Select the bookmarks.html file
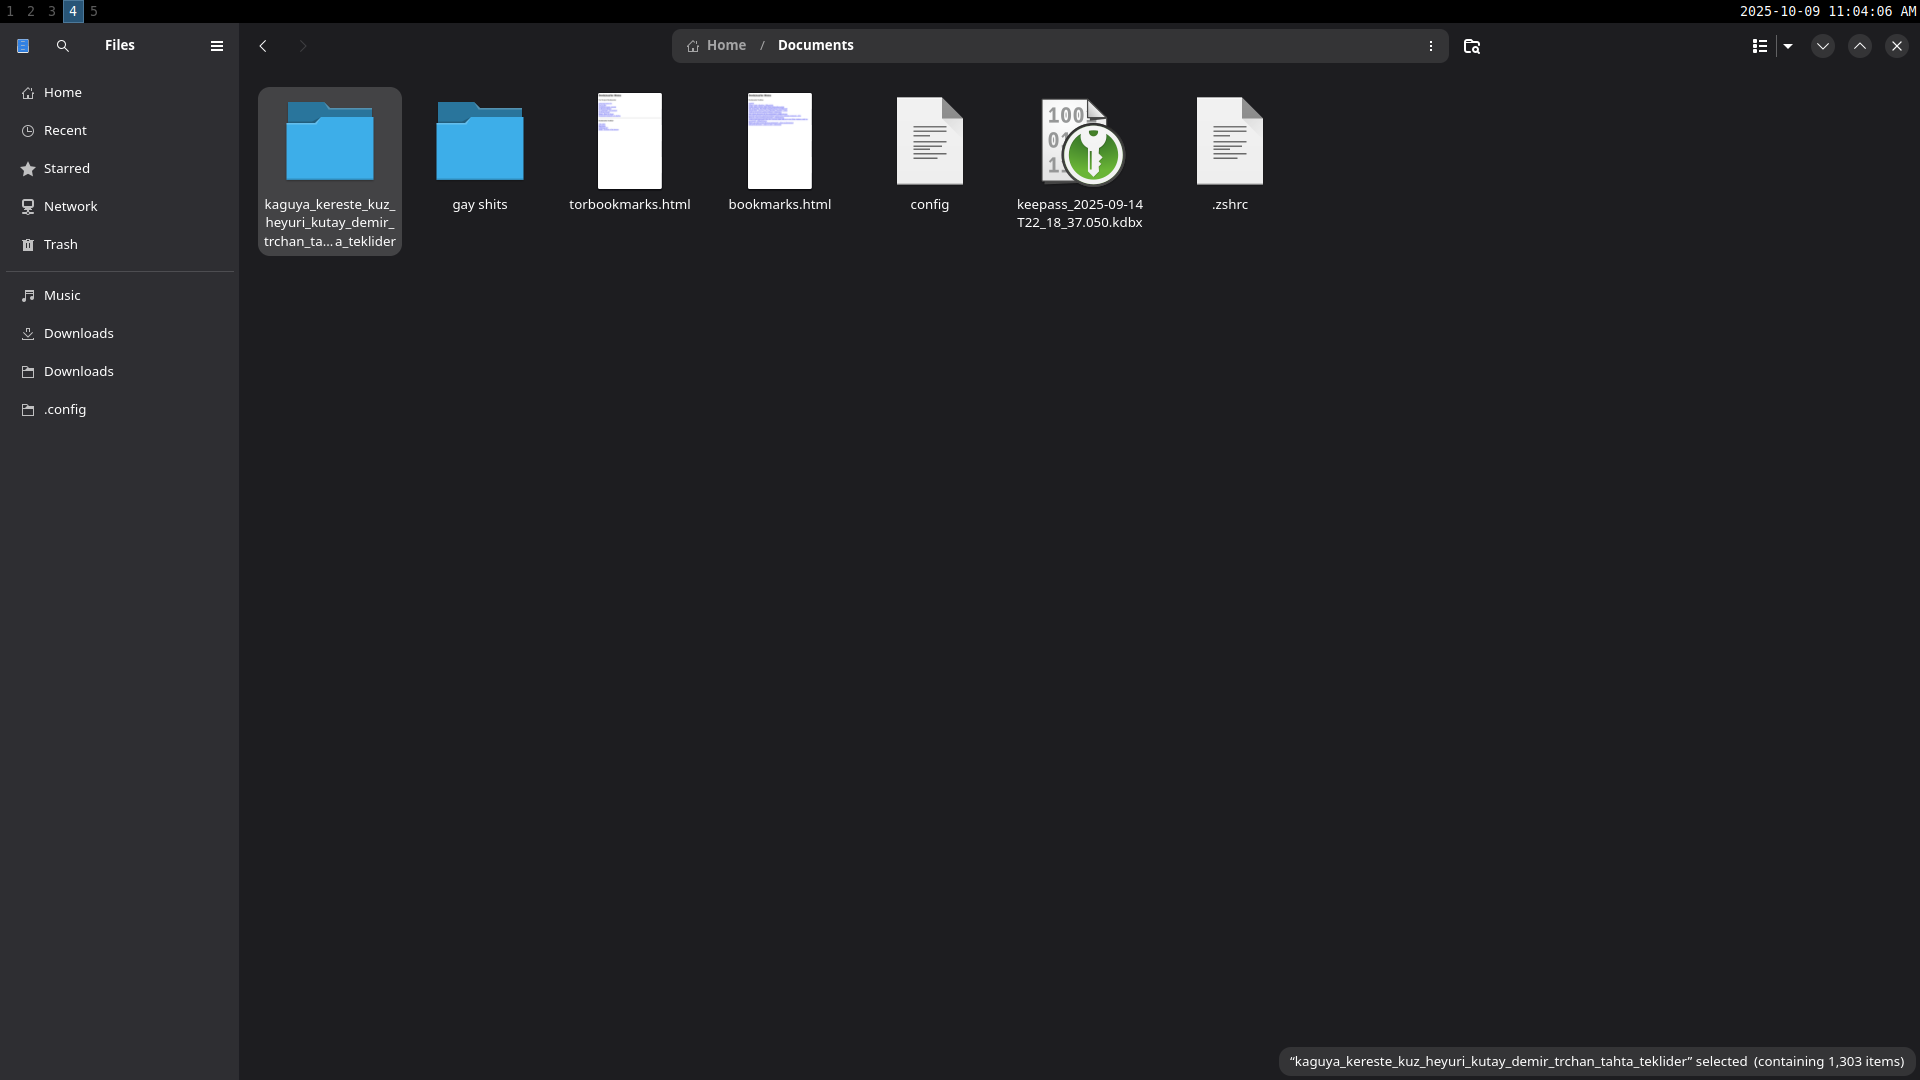 click(780, 141)
